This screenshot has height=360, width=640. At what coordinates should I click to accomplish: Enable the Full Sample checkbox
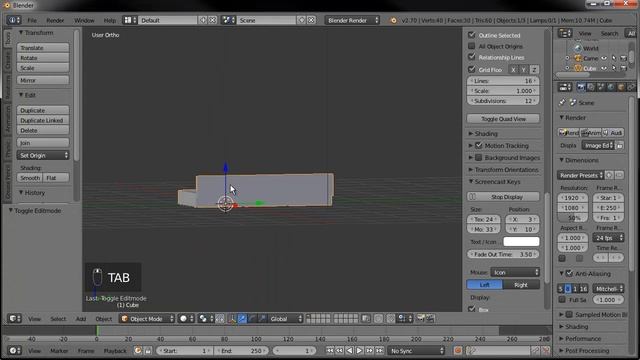tap(562, 300)
